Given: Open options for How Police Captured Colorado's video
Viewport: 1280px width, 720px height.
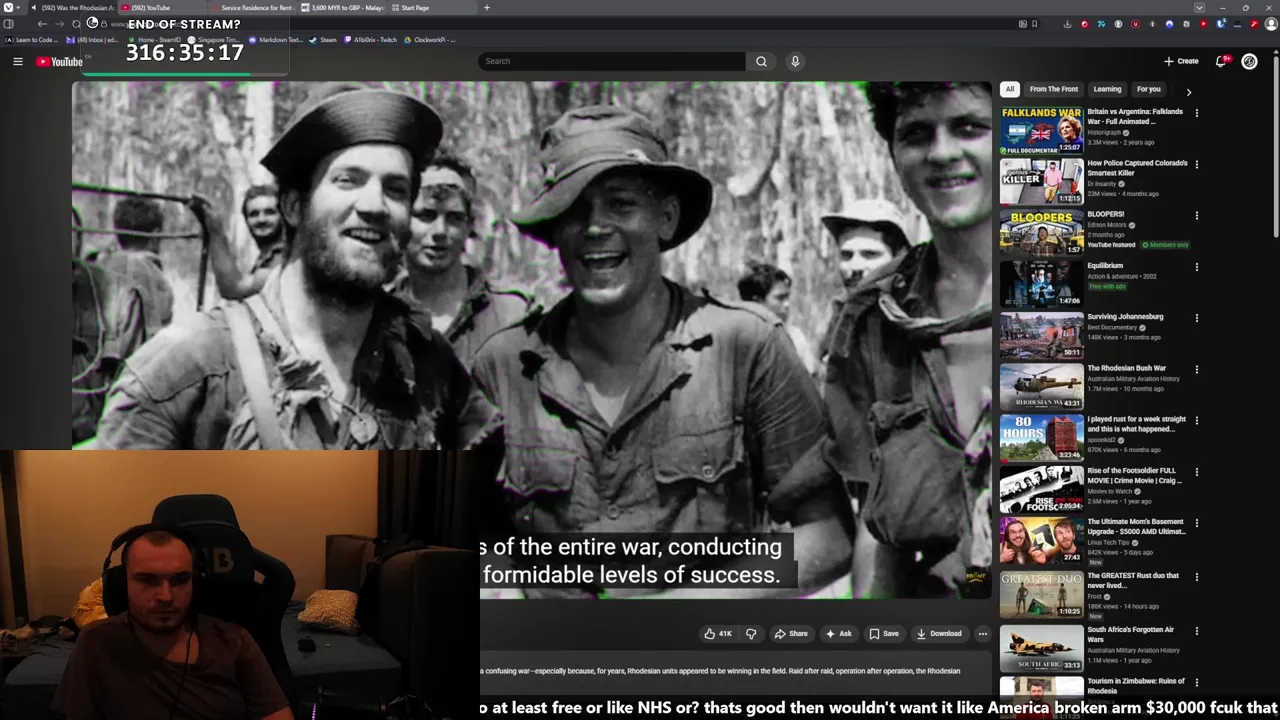Looking at the screenshot, I should coord(1196,164).
